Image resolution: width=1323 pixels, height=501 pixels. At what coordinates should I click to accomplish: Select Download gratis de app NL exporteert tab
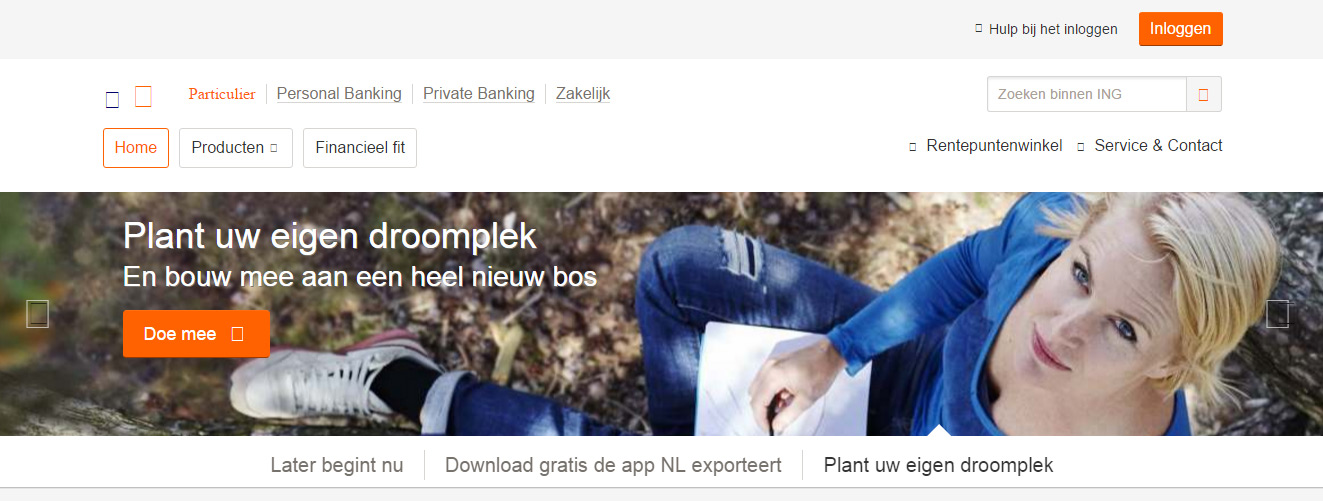(x=613, y=465)
